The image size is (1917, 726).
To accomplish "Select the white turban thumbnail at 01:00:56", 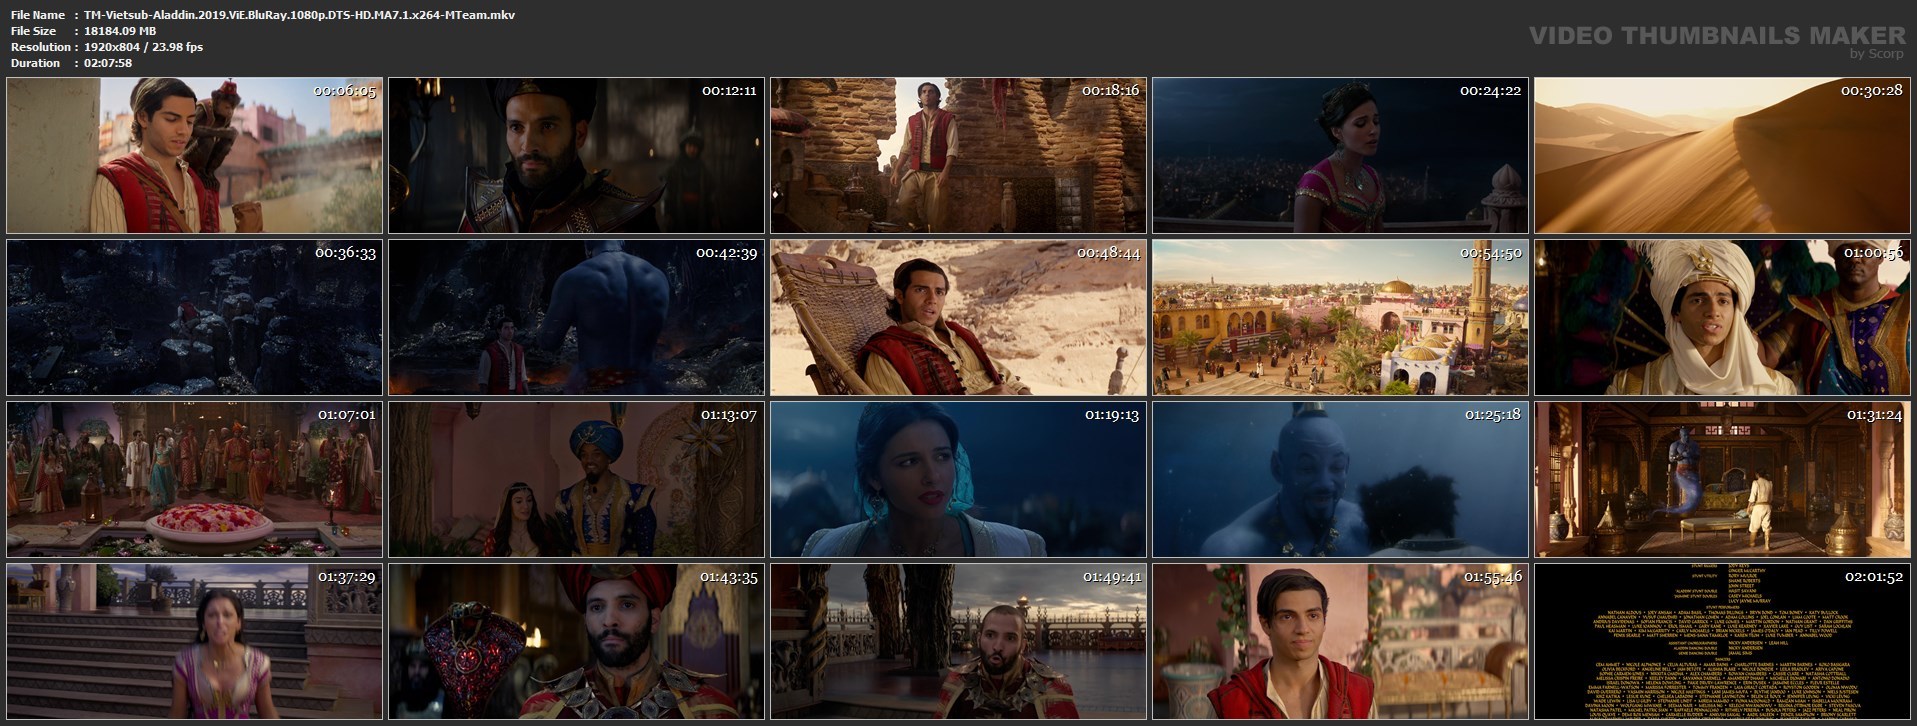I will coord(1722,318).
